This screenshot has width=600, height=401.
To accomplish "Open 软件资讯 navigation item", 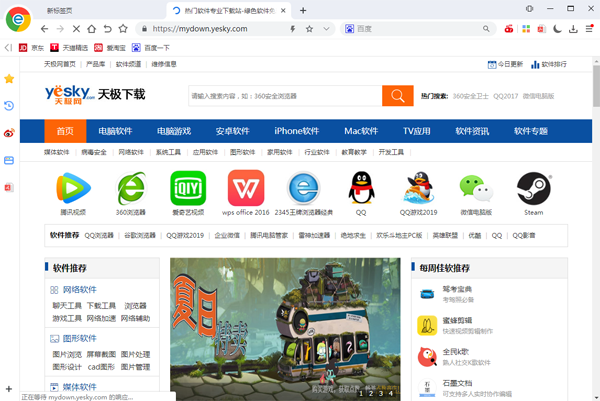I will [x=472, y=131].
